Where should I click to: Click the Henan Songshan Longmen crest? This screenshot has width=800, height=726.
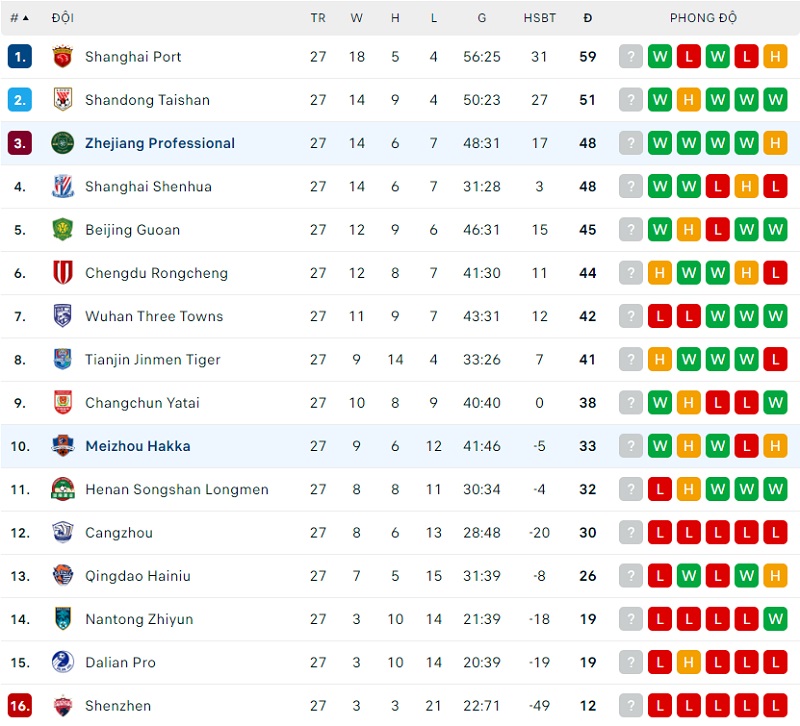click(x=63, y=489)
